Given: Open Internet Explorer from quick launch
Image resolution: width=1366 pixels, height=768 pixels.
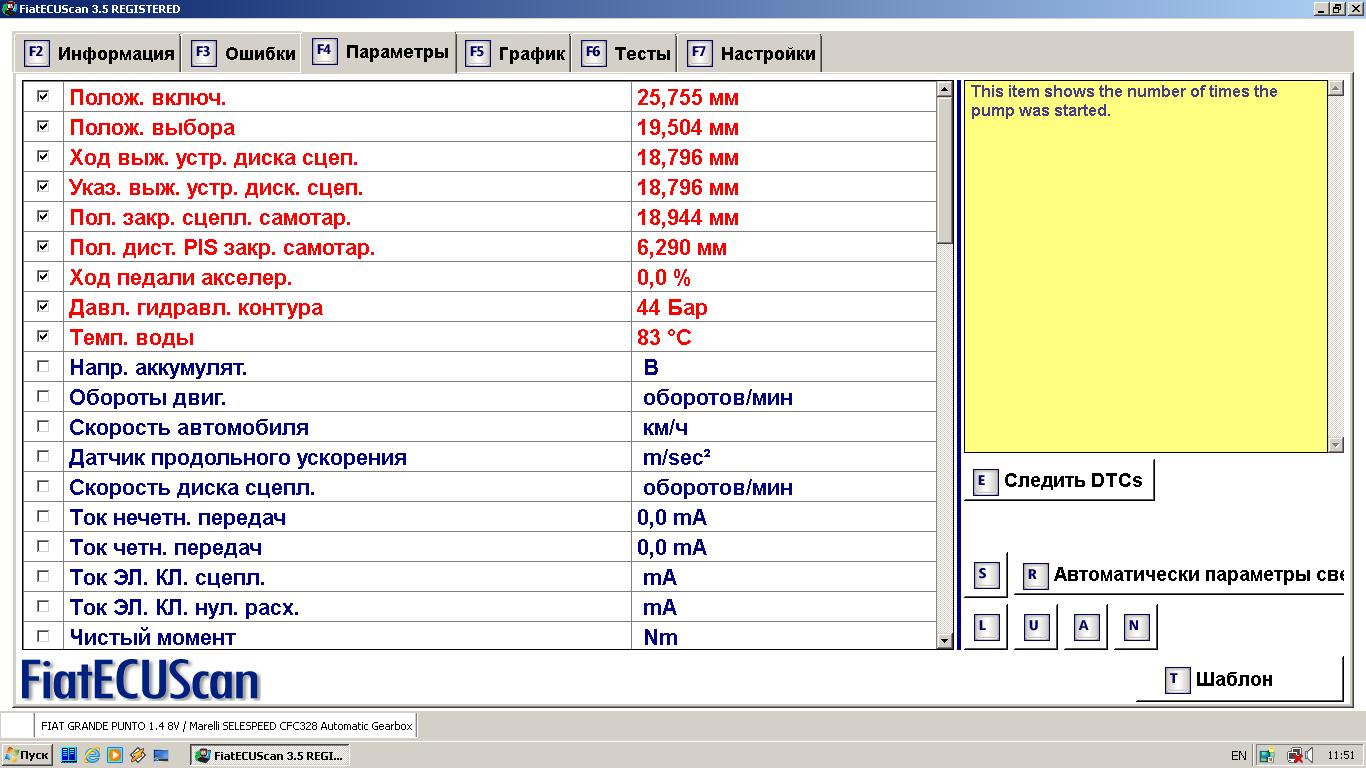Looking at the screenshot, I should (x=92, y=755).
